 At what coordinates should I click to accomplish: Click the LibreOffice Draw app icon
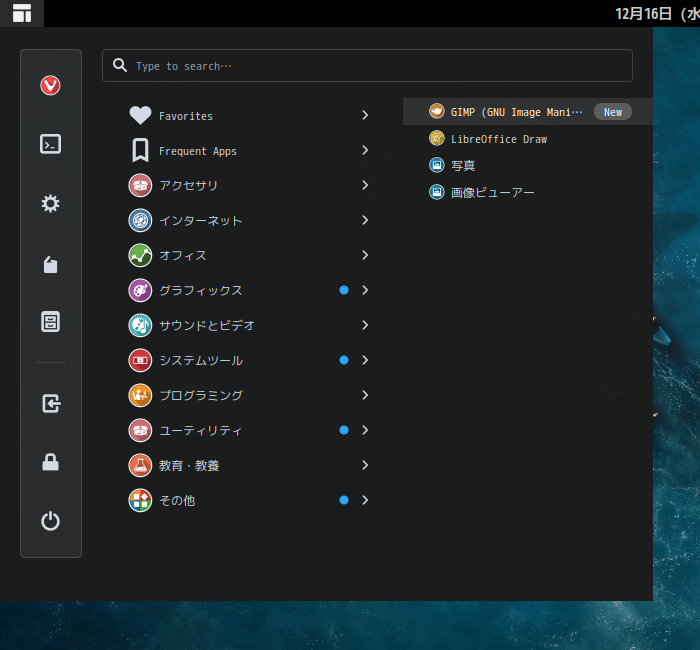[437, 138]
